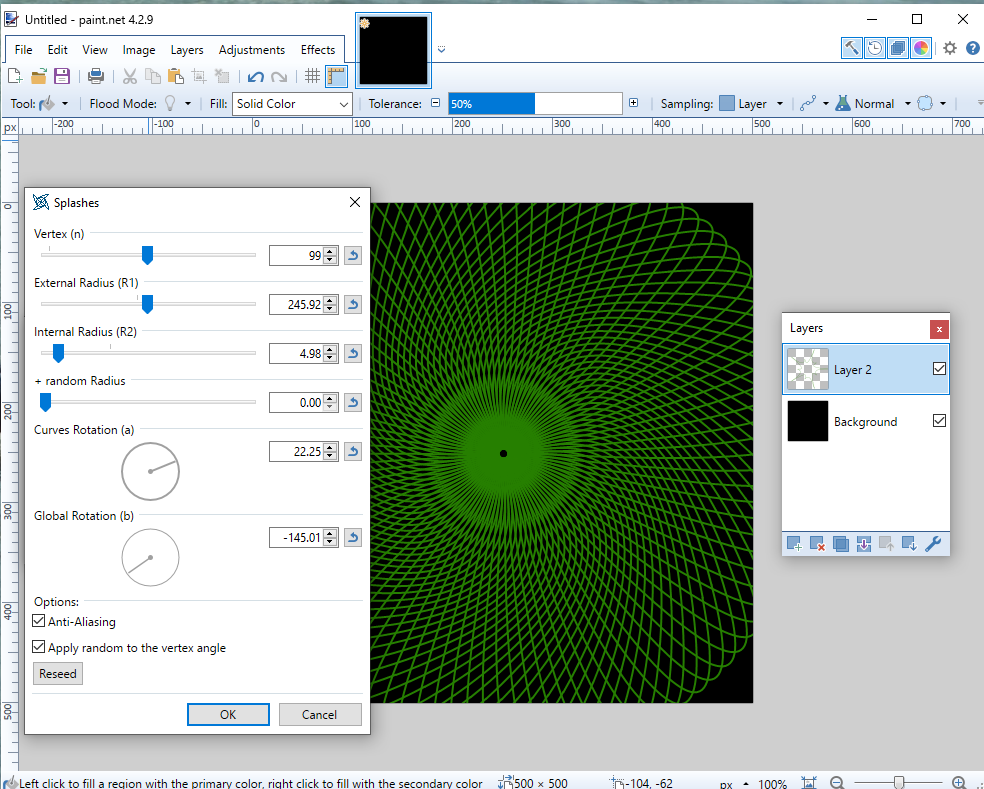Open the View menu
This screenshot has width=984, height=789.
click(95, 50)
